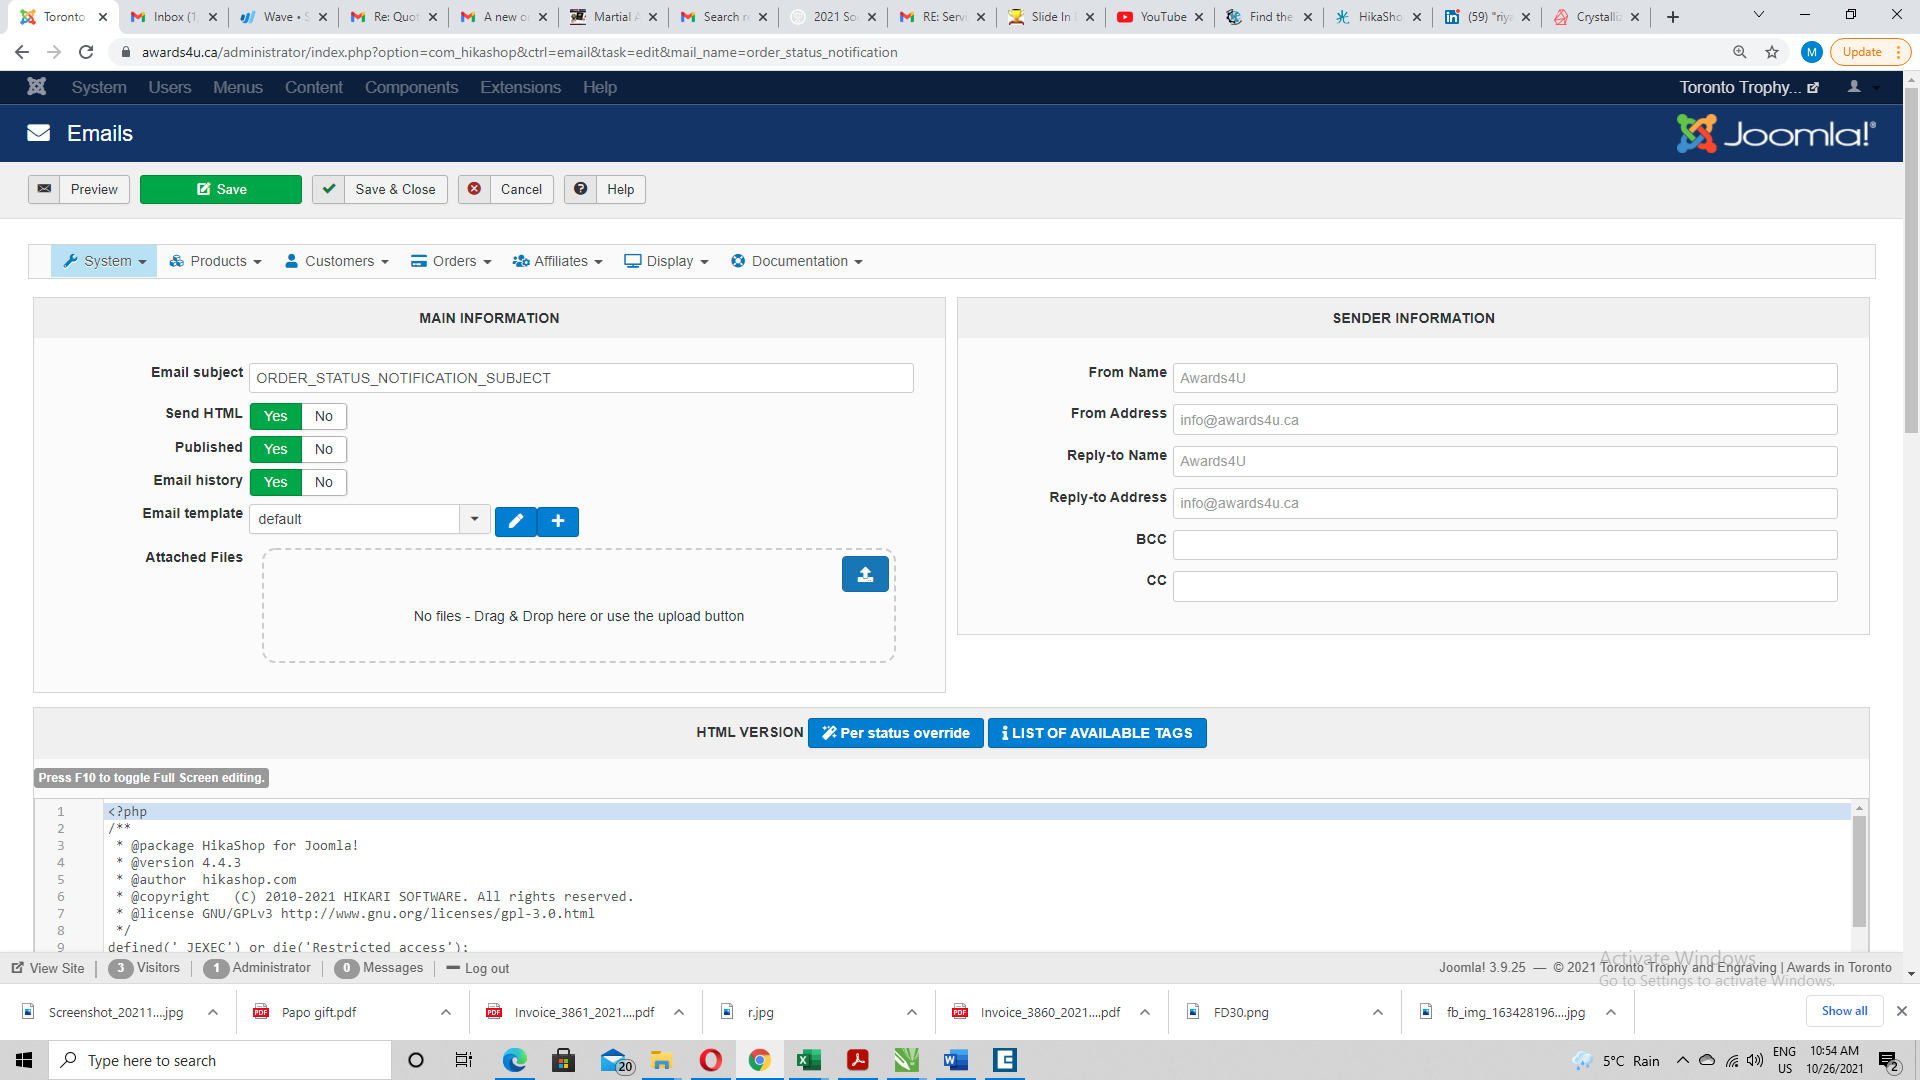Bookmark page with the star icon
Screen dimensions: 1920x1080
(1772, 52)
